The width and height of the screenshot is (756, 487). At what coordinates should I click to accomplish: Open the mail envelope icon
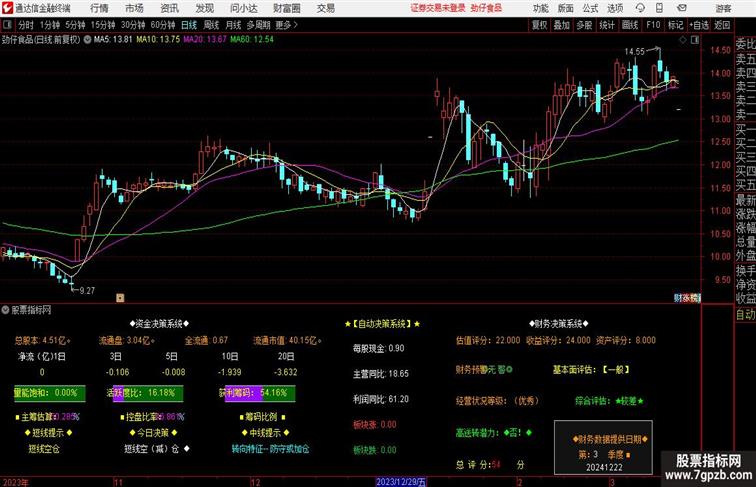(x=682, y=8)
